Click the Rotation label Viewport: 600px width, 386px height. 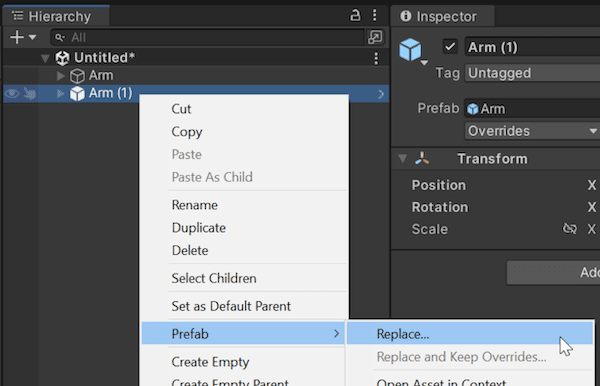440,207
